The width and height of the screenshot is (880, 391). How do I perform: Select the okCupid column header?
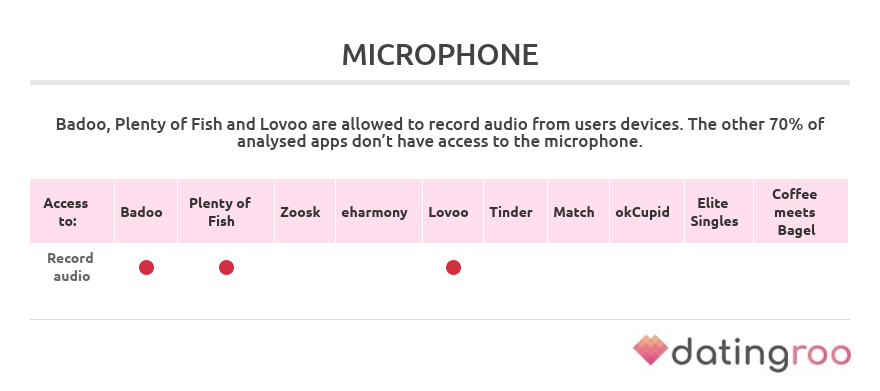tap(647, 211)
